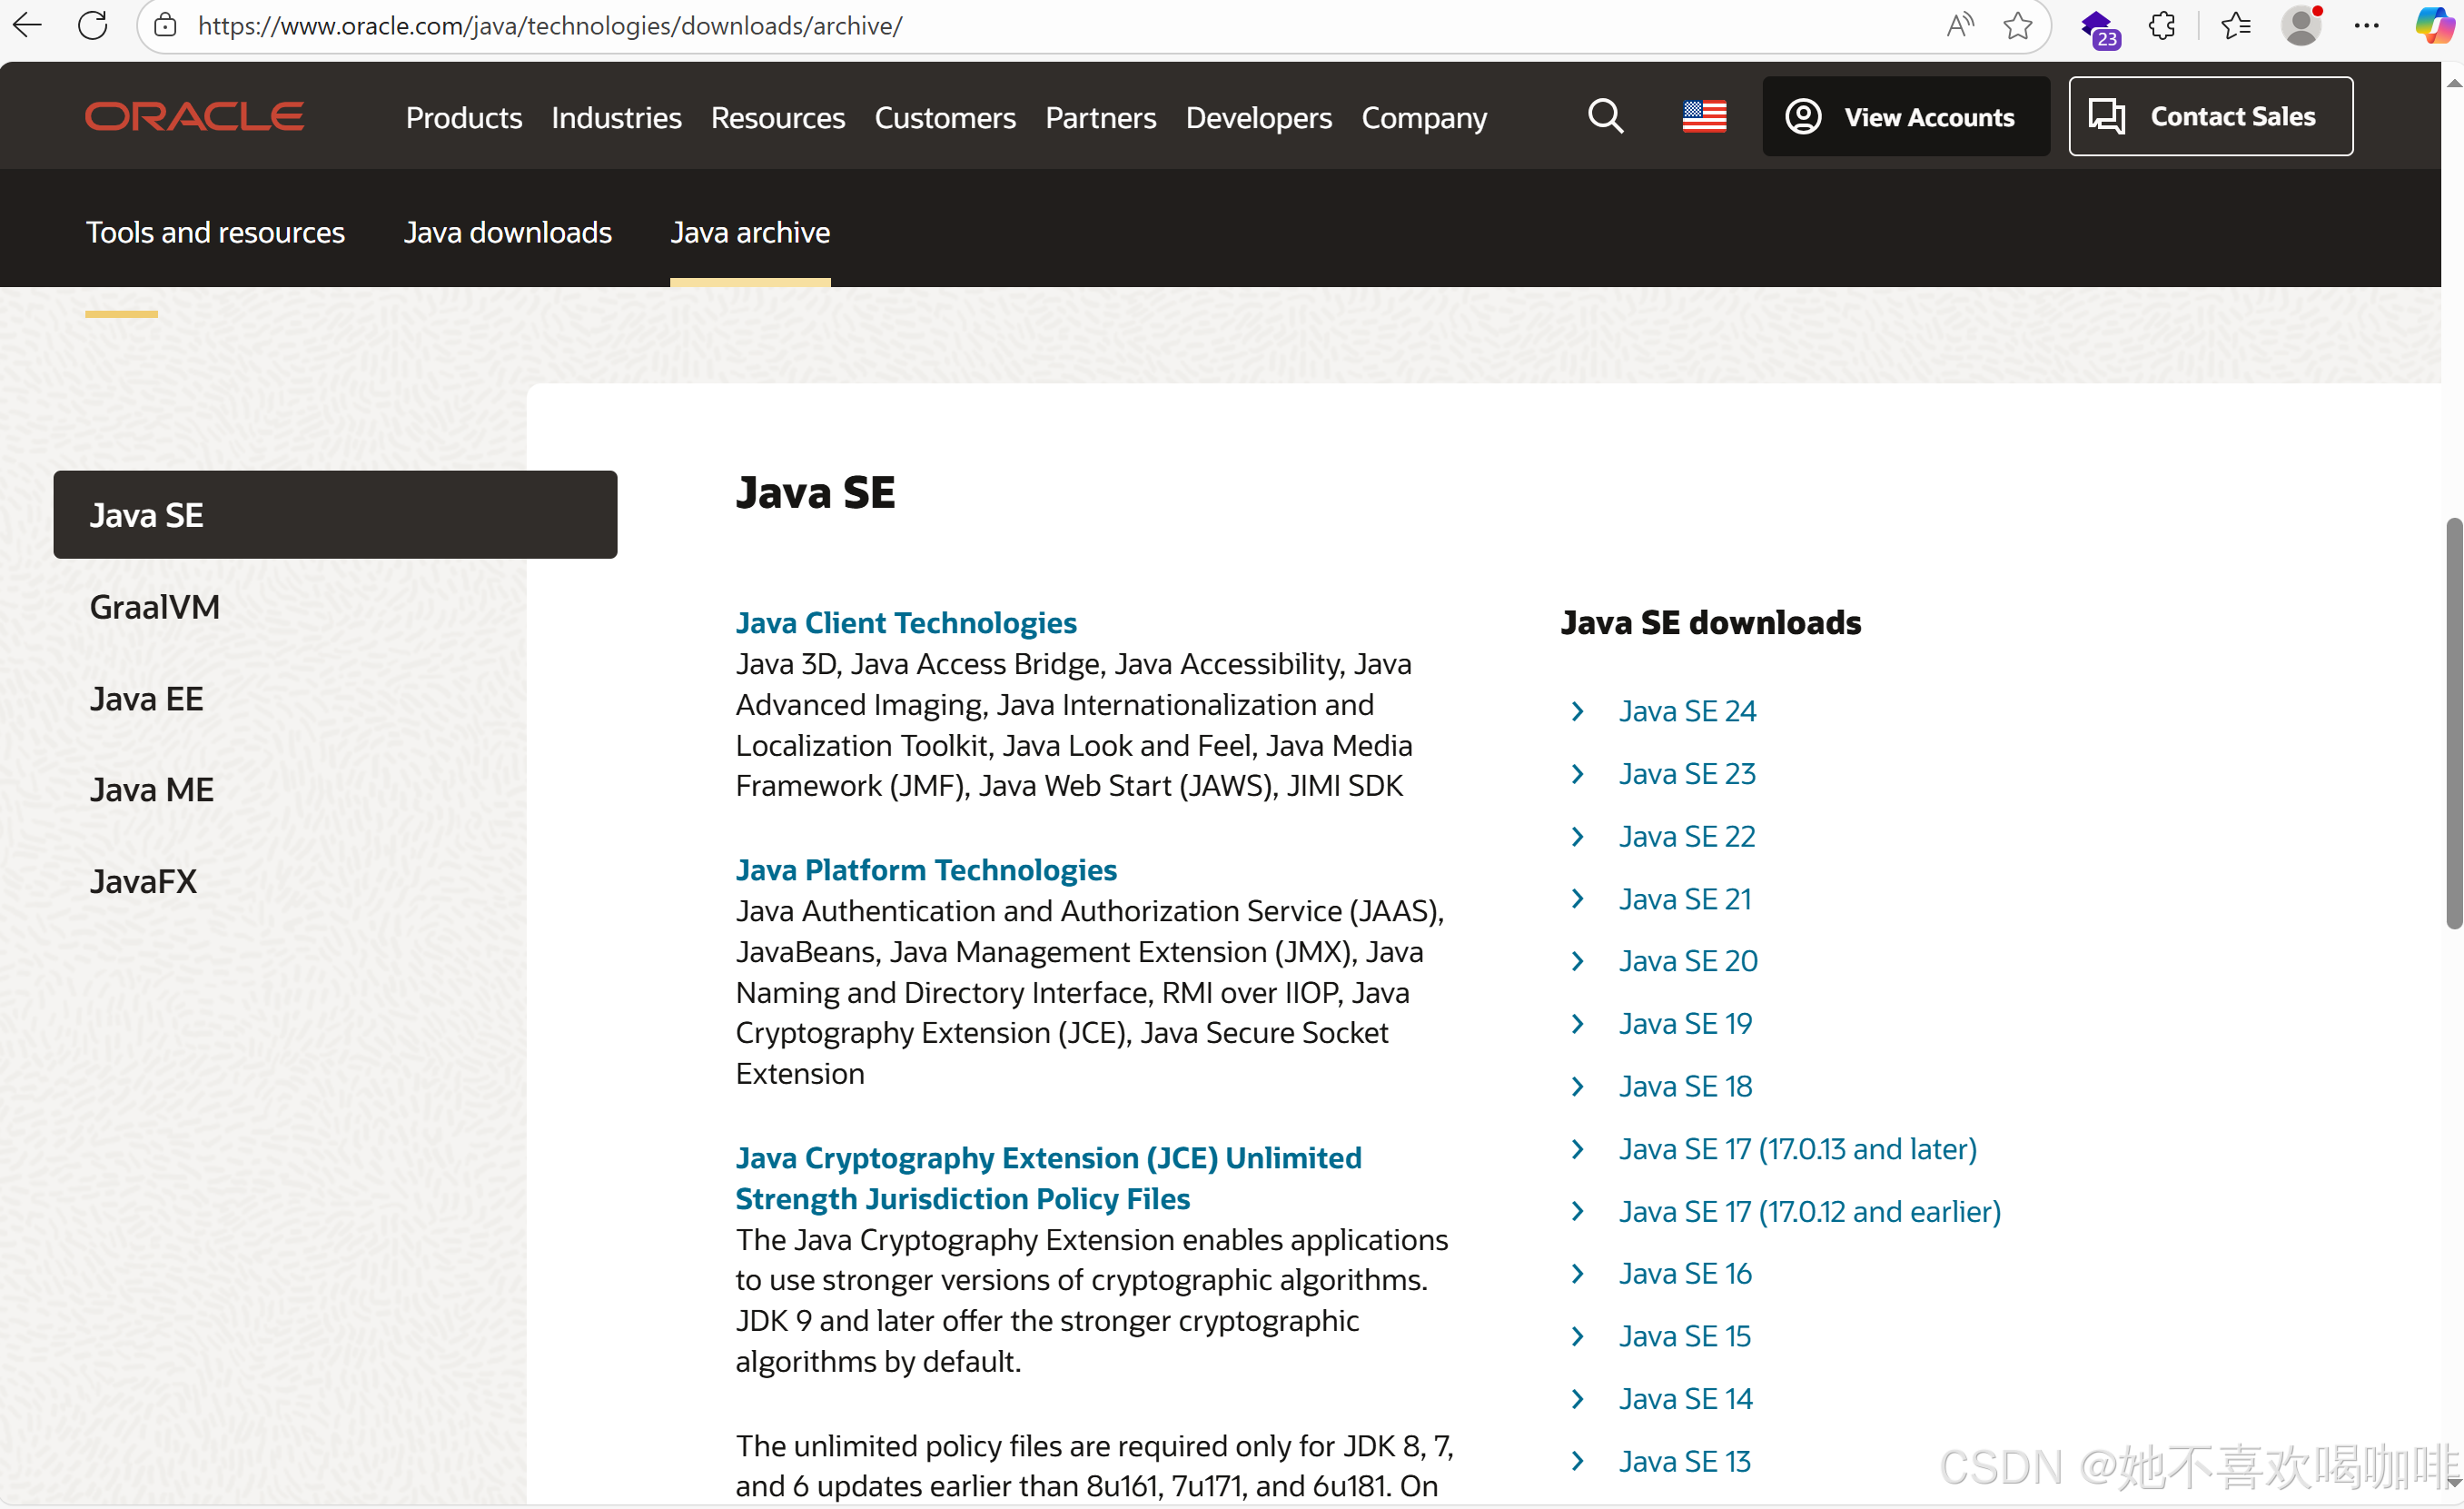Click the browser back arrow

(27, 25)
